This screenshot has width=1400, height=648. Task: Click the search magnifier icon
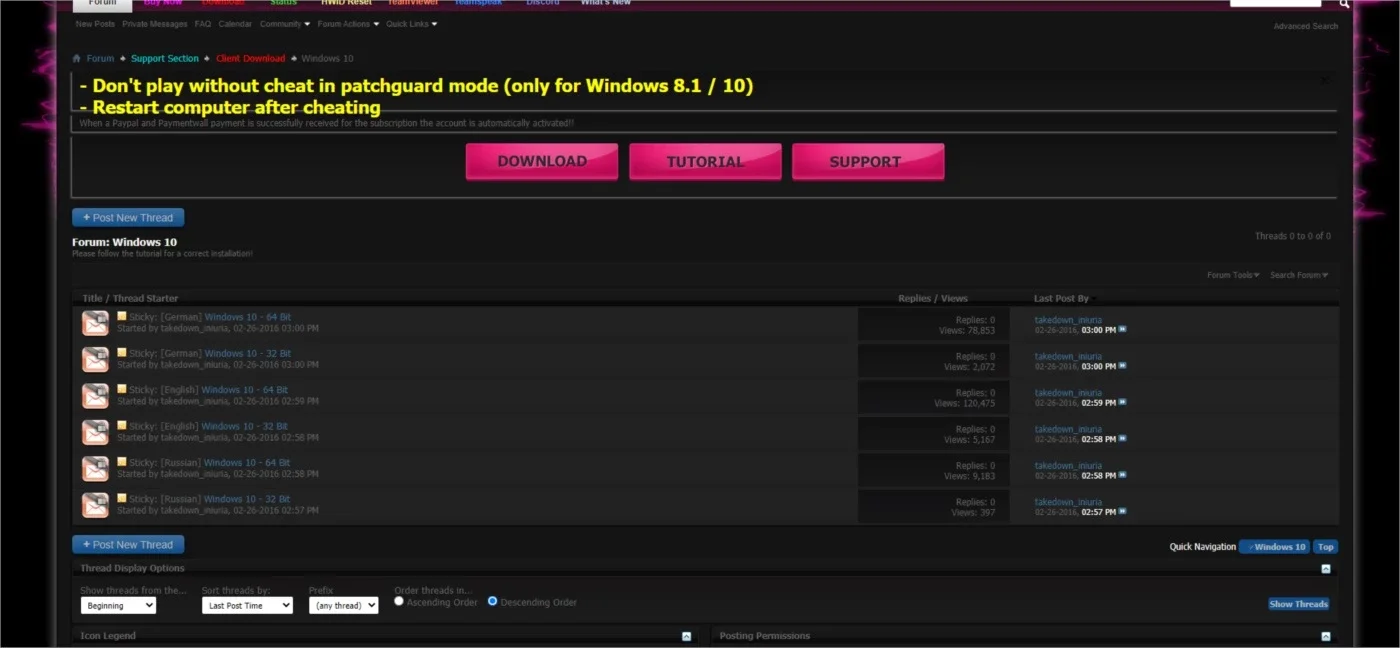(1344, 4)
